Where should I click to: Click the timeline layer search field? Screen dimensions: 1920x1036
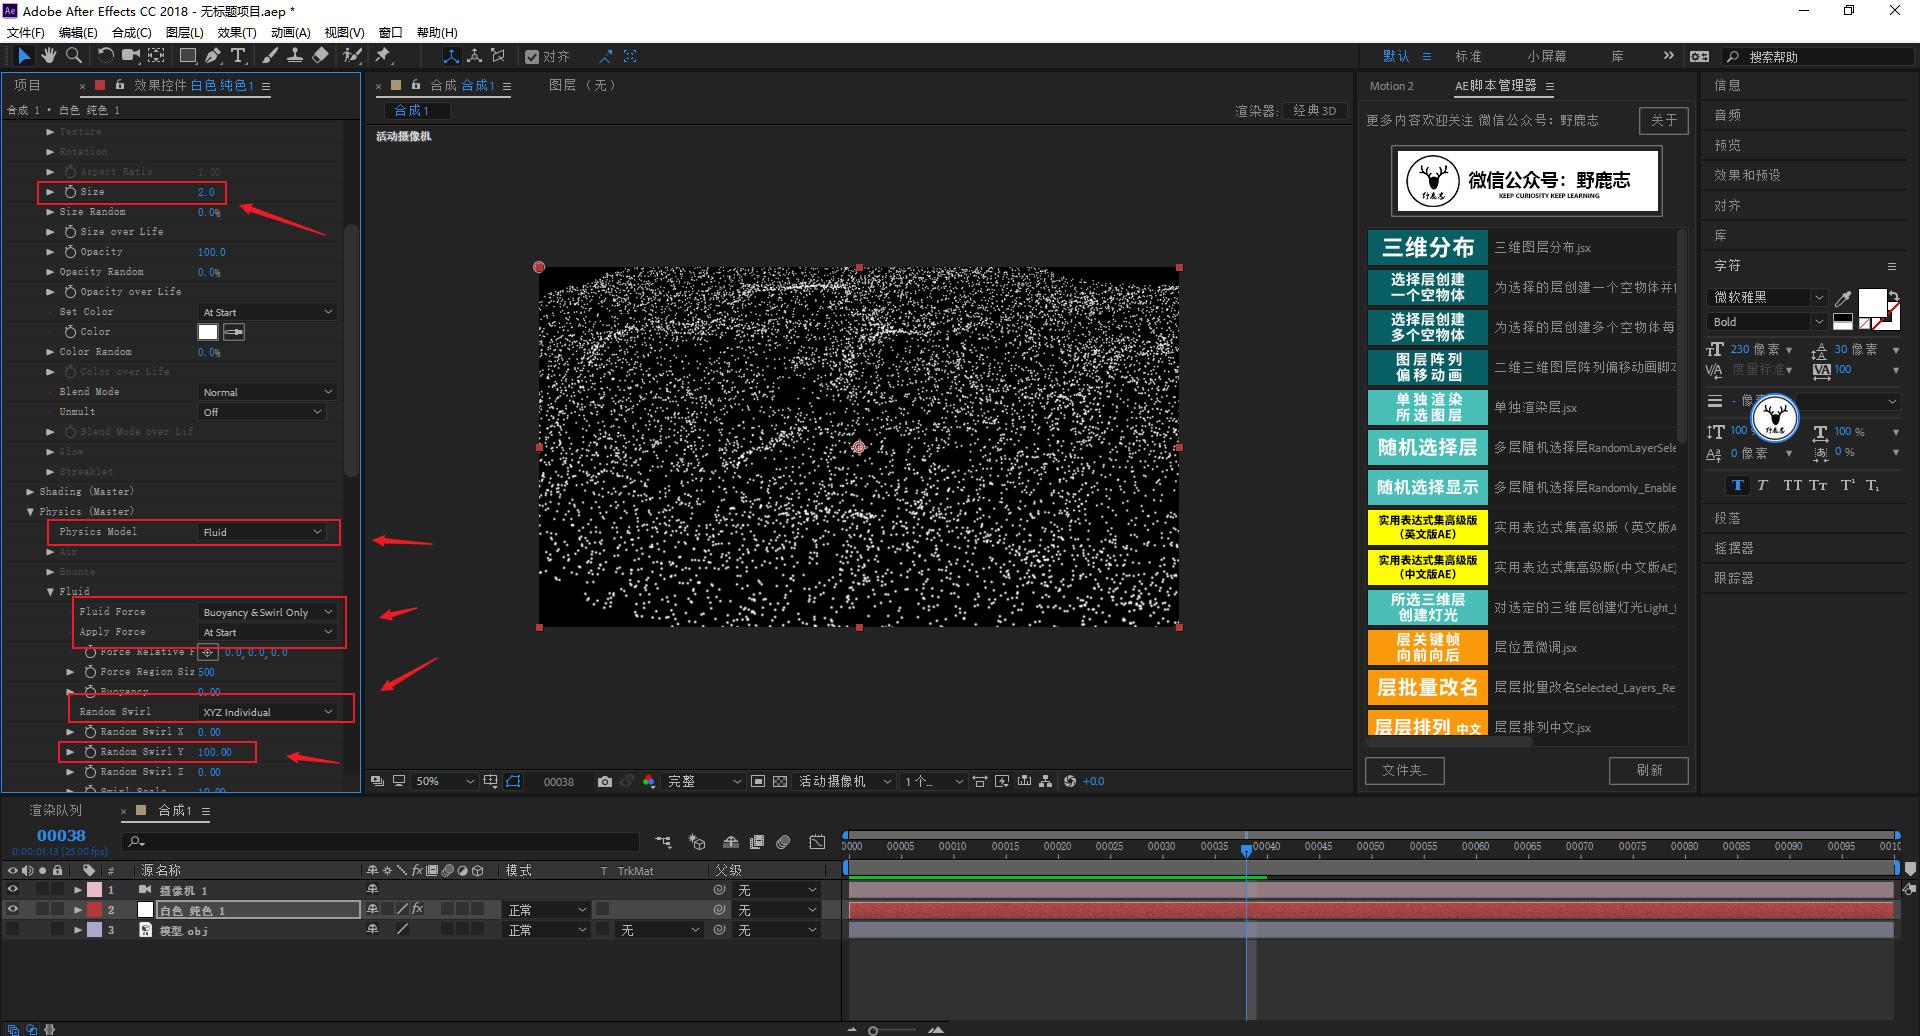tap(380, 842)
